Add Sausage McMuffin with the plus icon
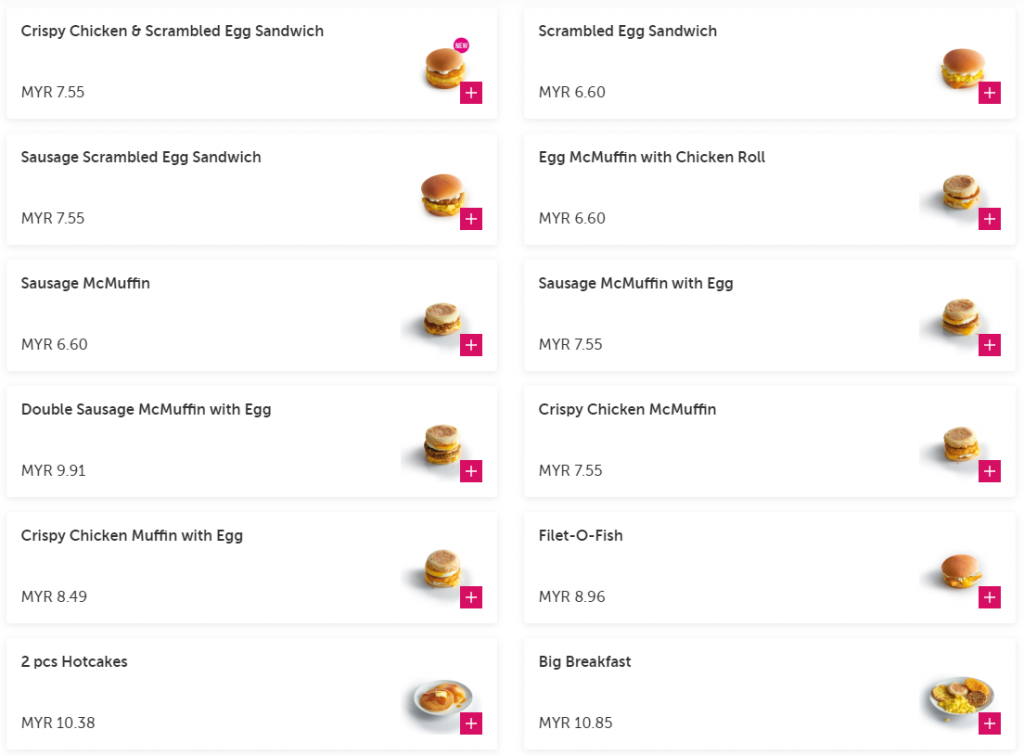Screen dimensions: 1024x755 tap(471, 345)
